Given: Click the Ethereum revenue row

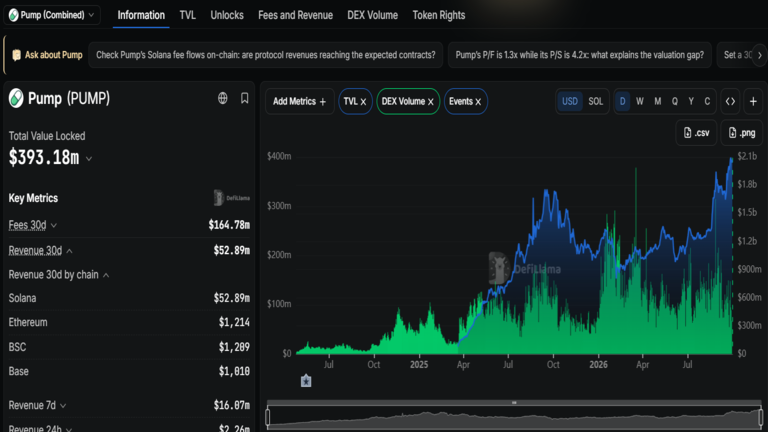Looking at the screenshot, I should [129, 322].
